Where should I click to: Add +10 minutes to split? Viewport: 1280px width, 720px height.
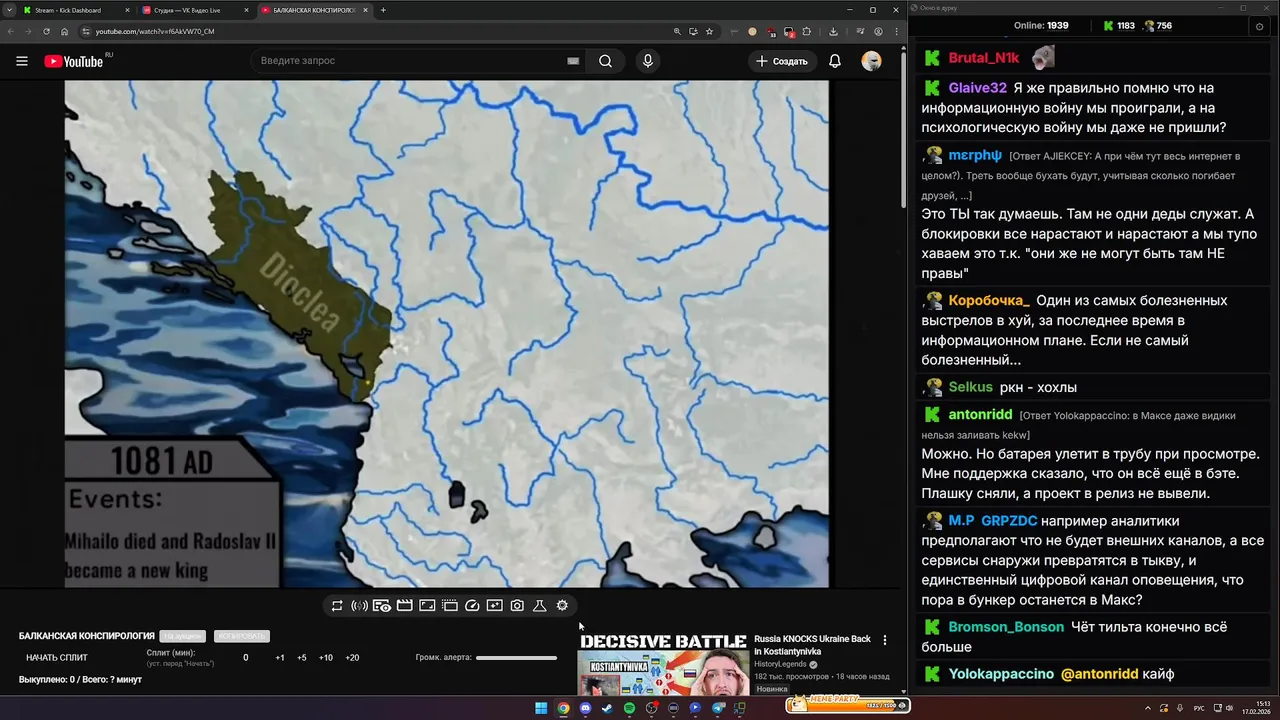326,658
